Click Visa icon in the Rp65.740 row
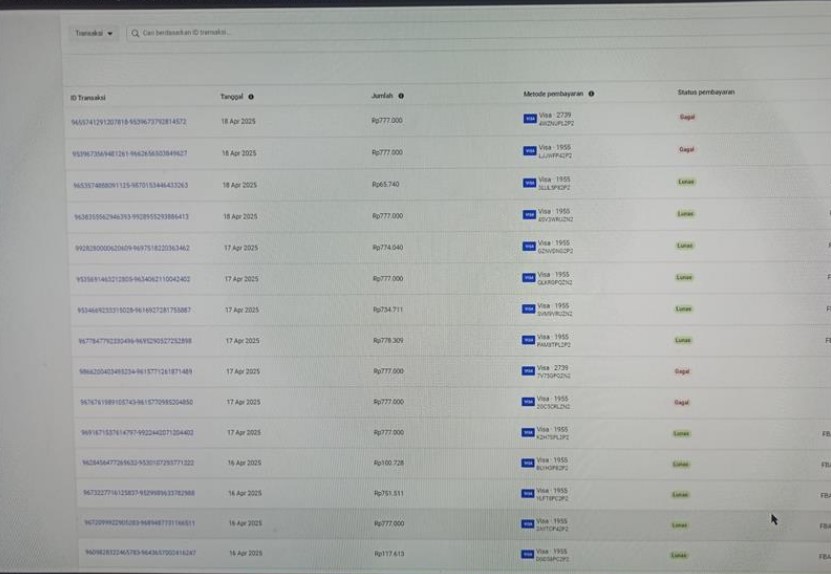Image resolution: width=831 pixels, height=574 pixels. (x=529, y=184)
